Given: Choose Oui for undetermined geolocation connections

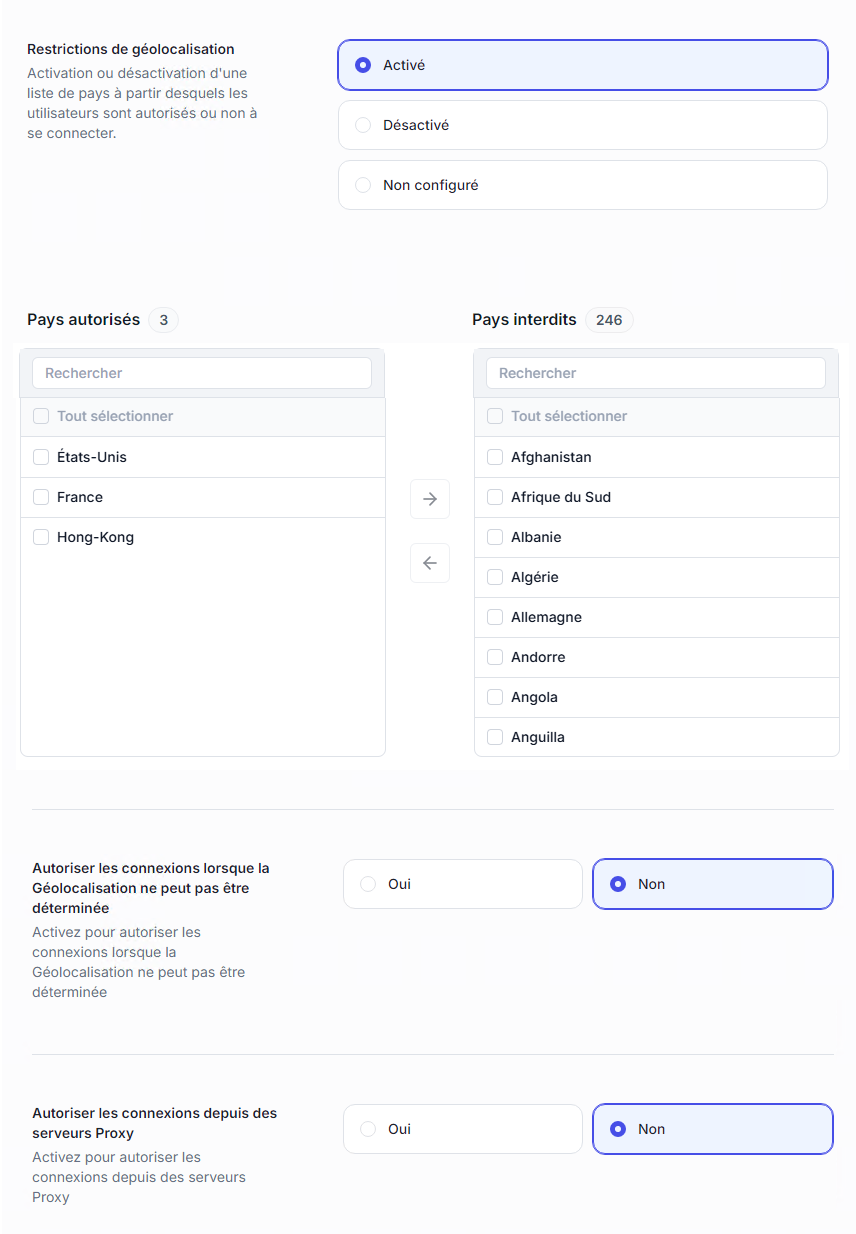Looking at the screenshot, I should [368, 884].
